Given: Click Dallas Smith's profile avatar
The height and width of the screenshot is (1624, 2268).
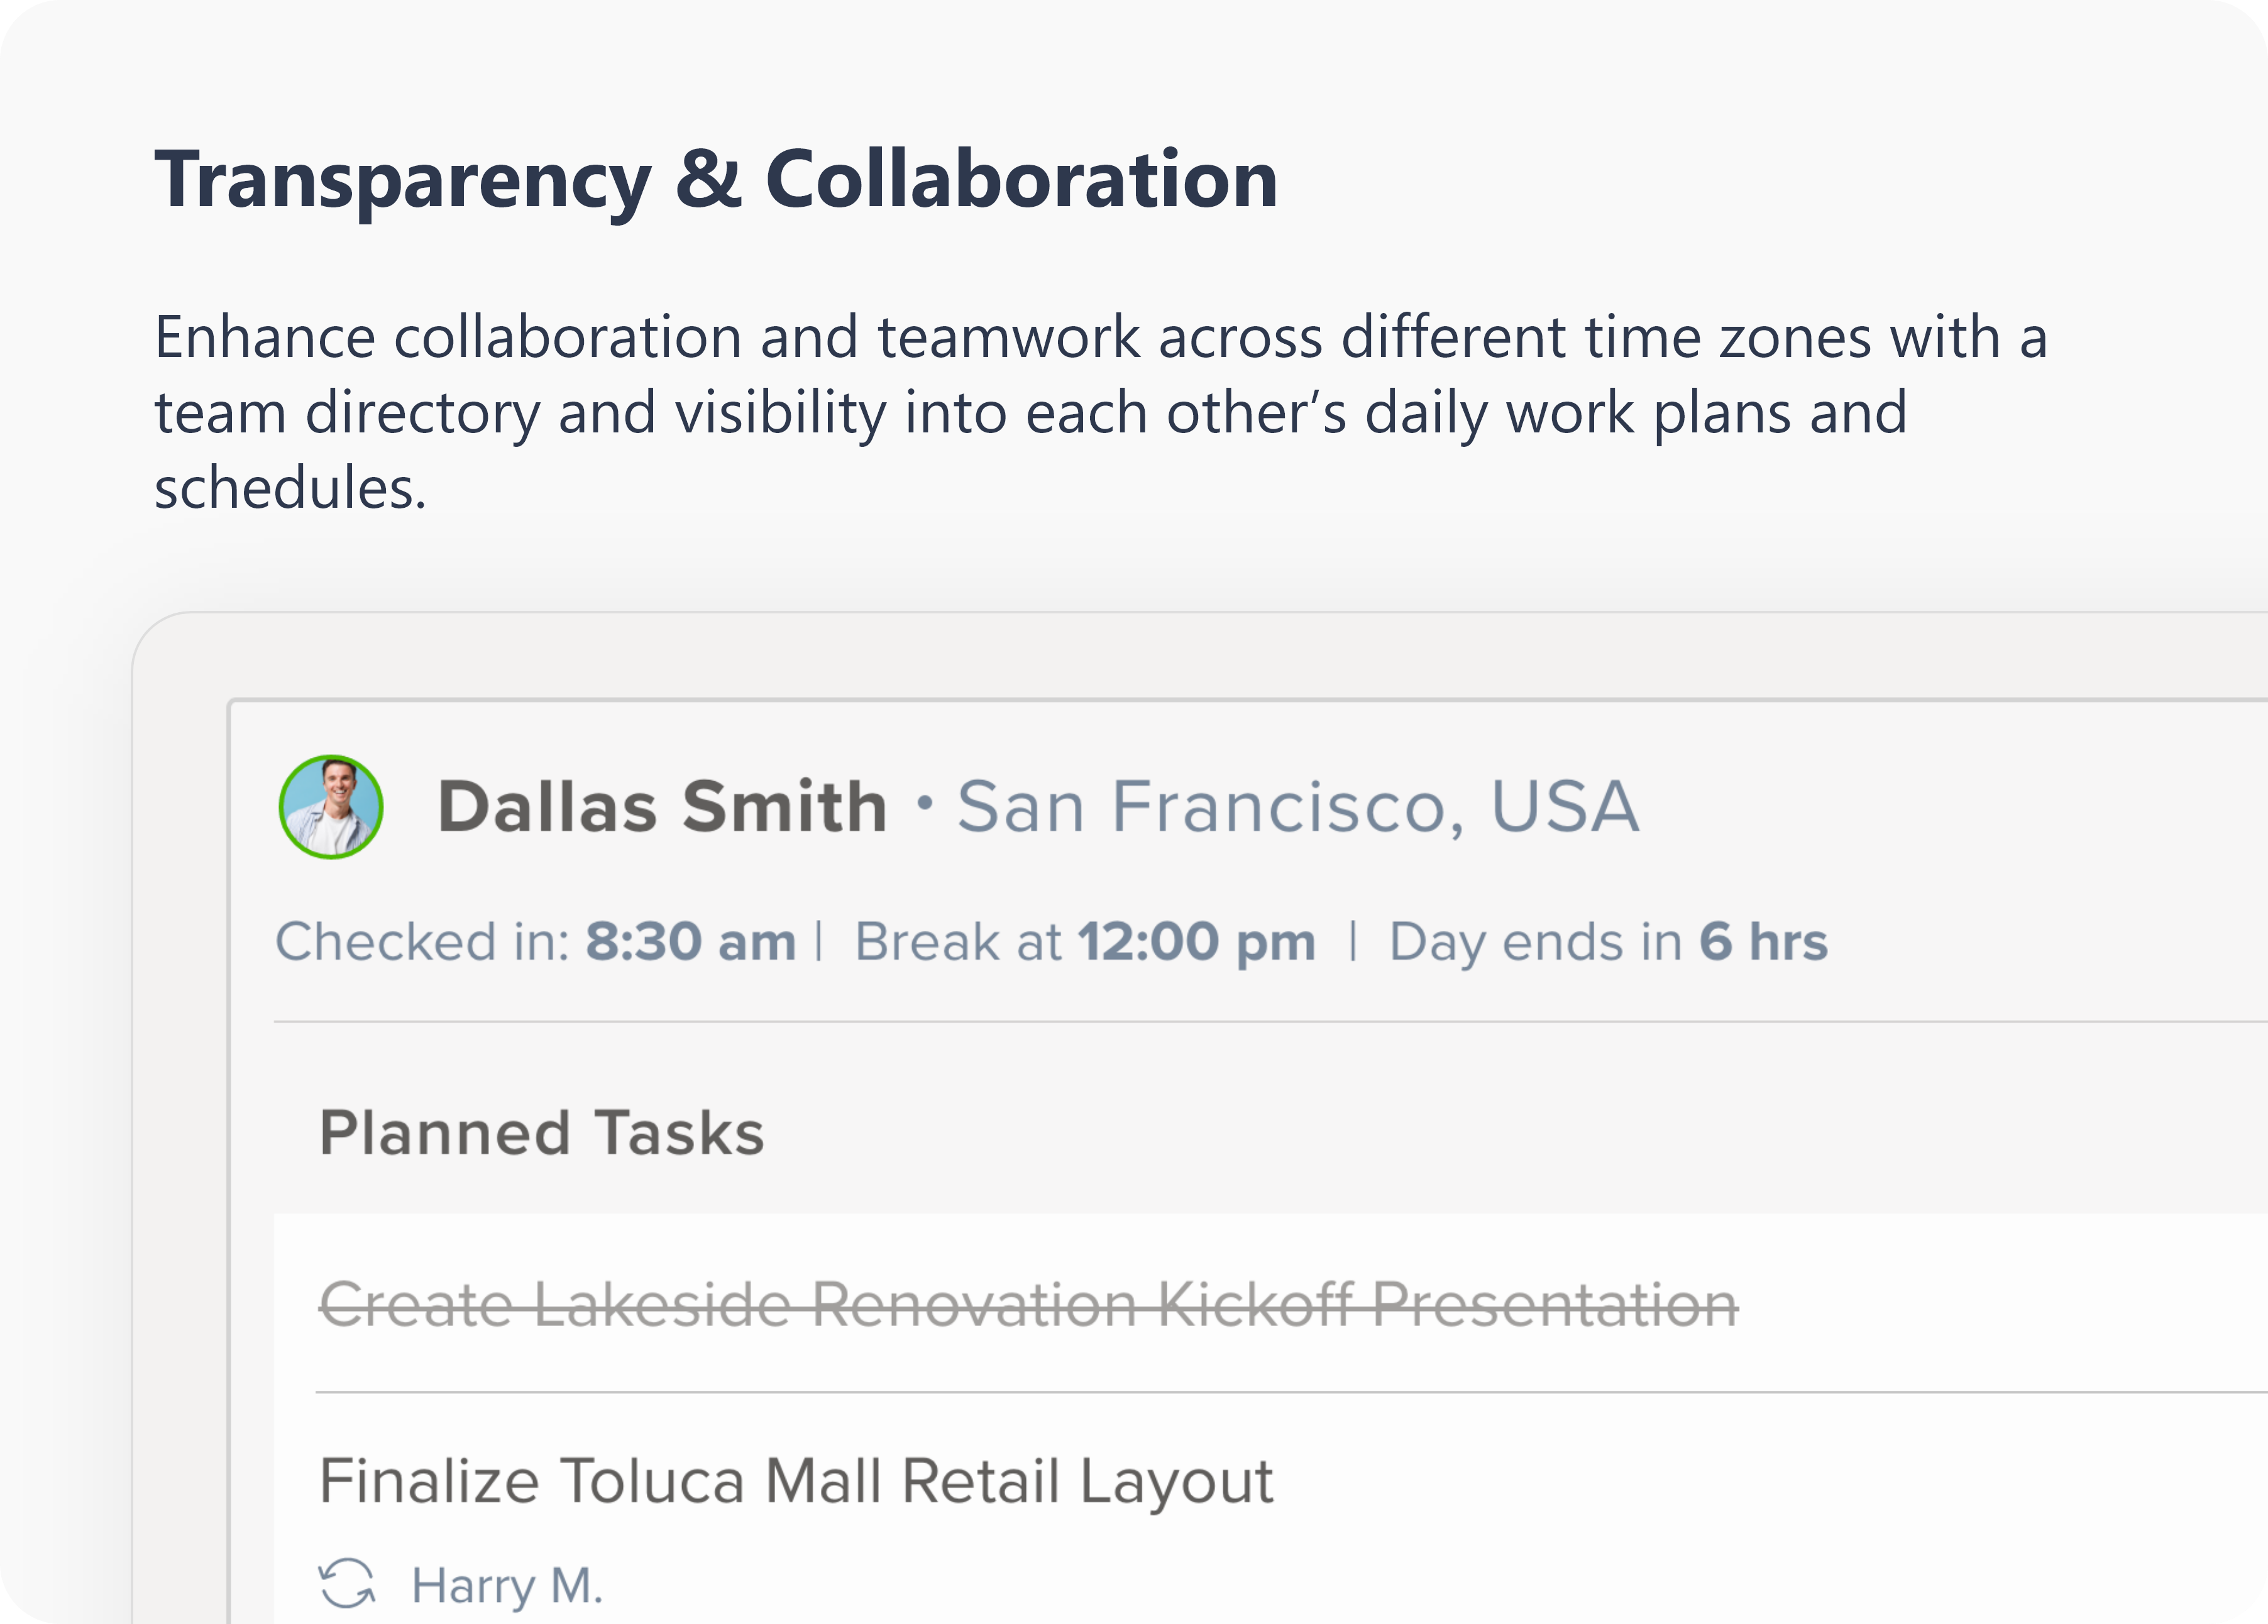Looking at the screenshot, I should 331,806.
